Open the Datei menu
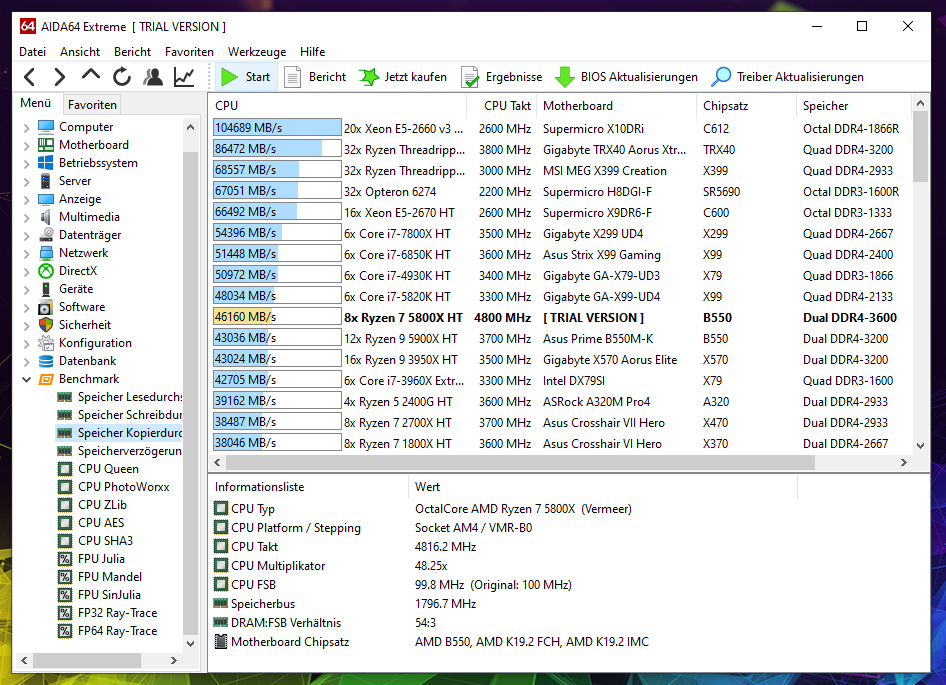The image size is (946, 685). click(x=33, y=52)
